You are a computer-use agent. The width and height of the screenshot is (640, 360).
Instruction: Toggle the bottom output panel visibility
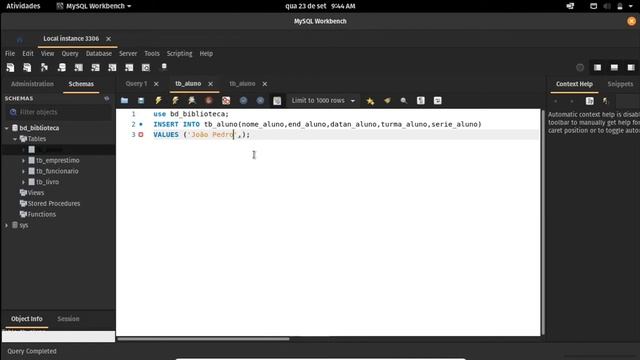(614, 68)
